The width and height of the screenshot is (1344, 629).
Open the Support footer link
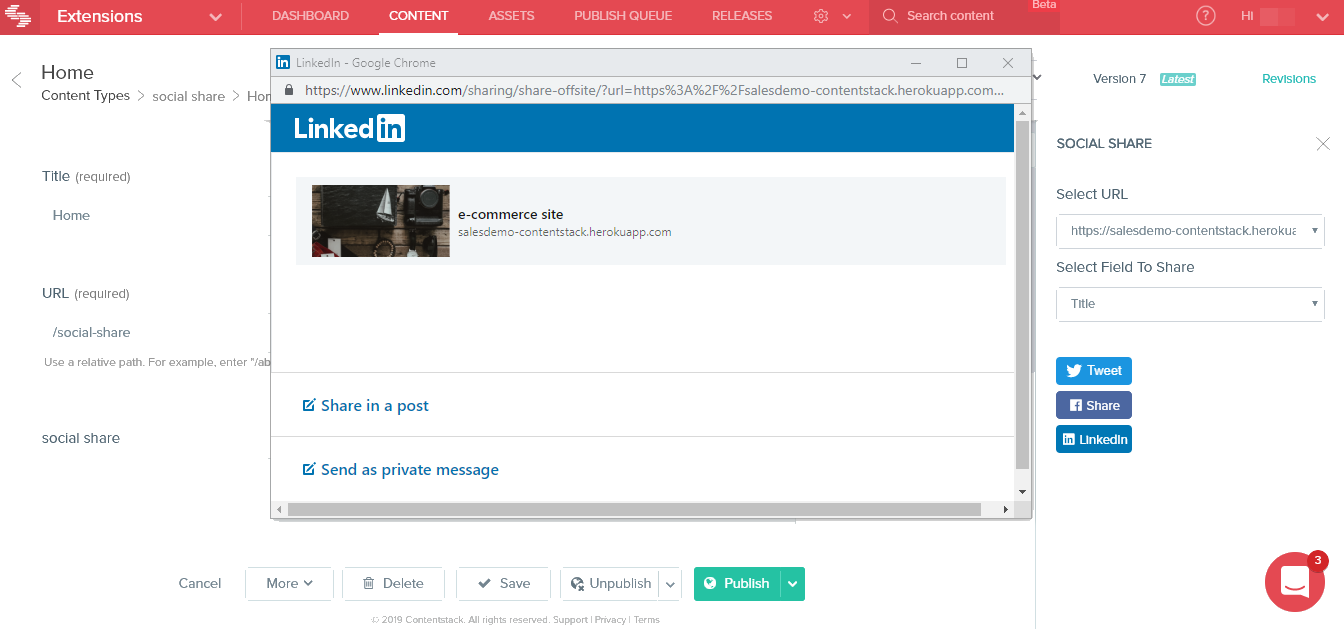571,620
